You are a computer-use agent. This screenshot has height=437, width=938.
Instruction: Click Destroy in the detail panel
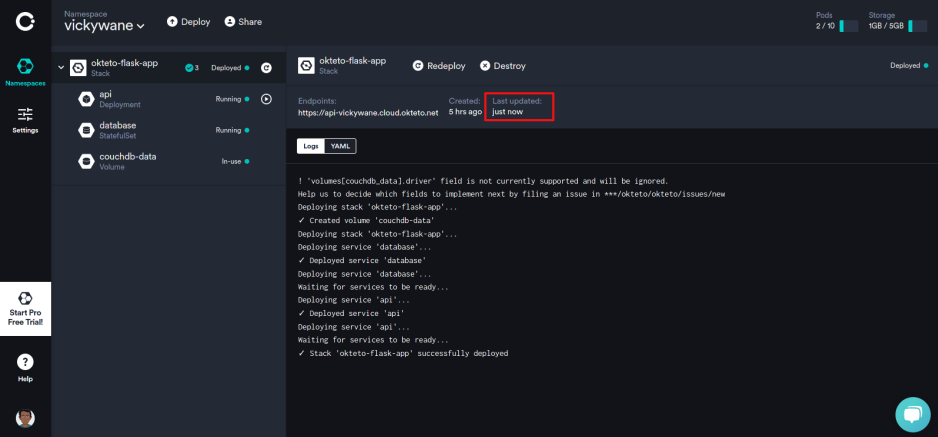click(502, 66)
